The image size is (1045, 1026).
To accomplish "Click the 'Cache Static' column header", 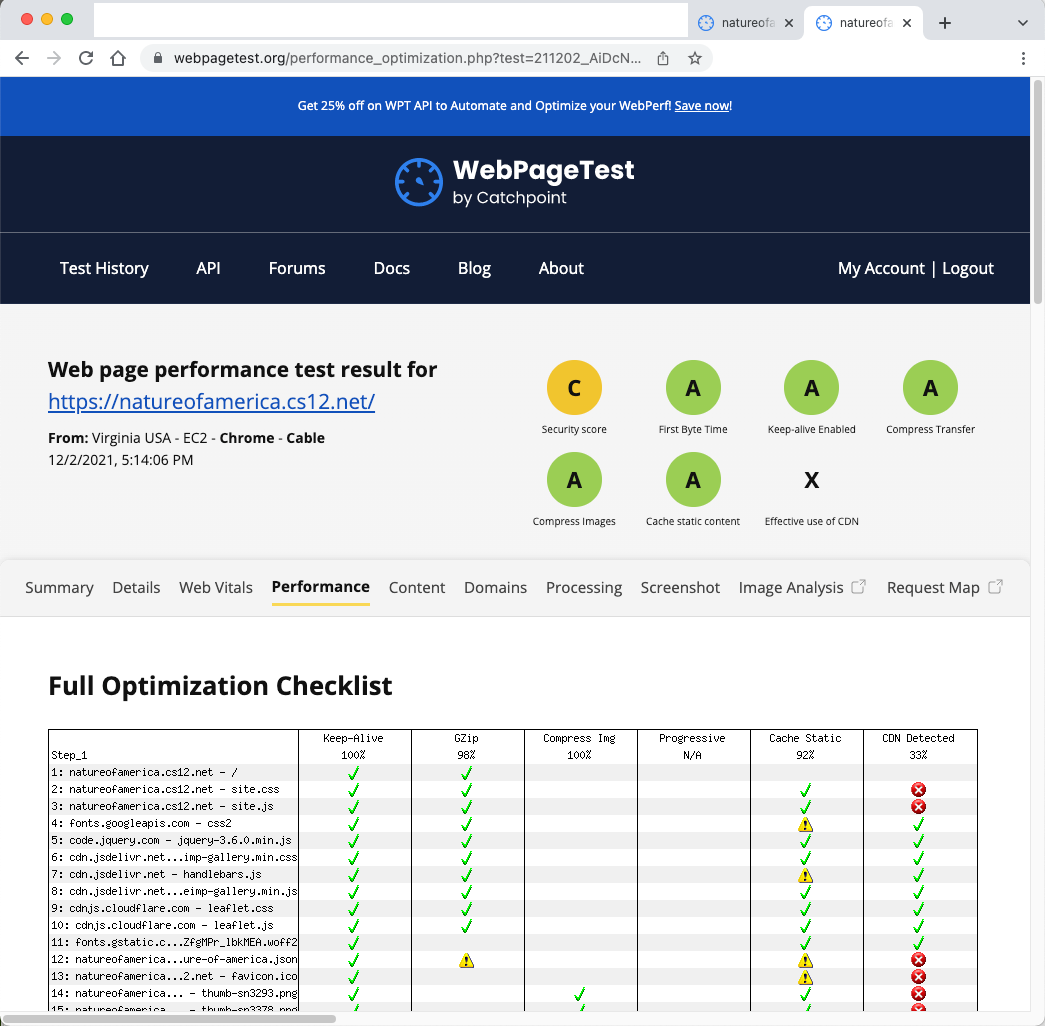I will coord(805,739).
